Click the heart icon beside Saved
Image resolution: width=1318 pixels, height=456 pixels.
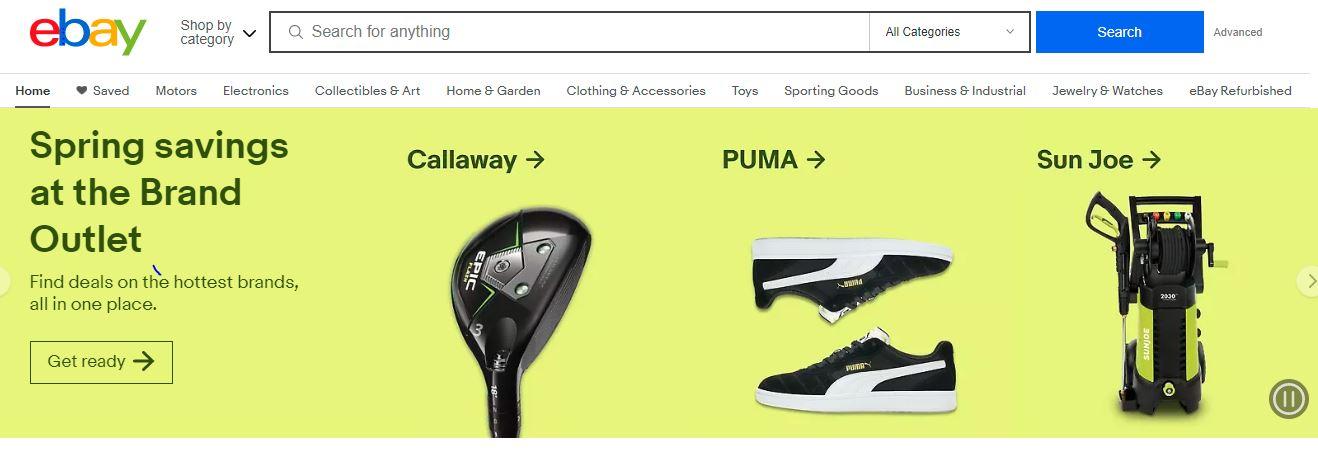(82, 90)
